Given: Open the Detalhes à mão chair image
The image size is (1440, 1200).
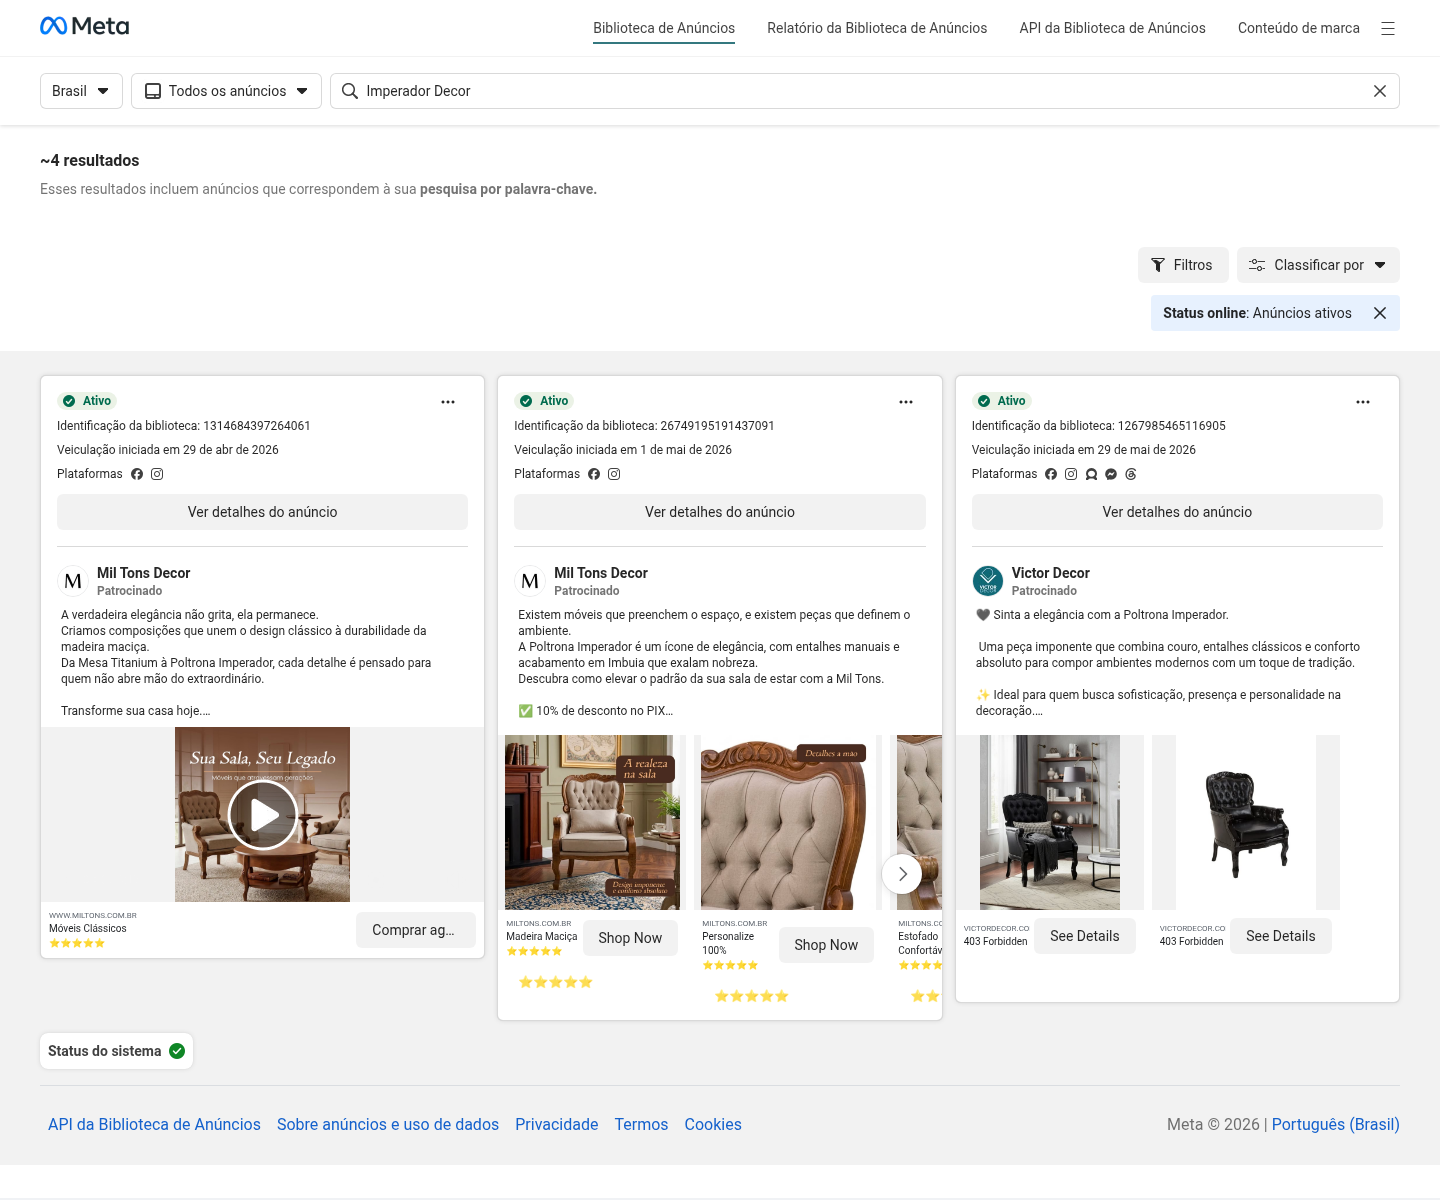Looking at the screenshot, I should tap(788, 822).
